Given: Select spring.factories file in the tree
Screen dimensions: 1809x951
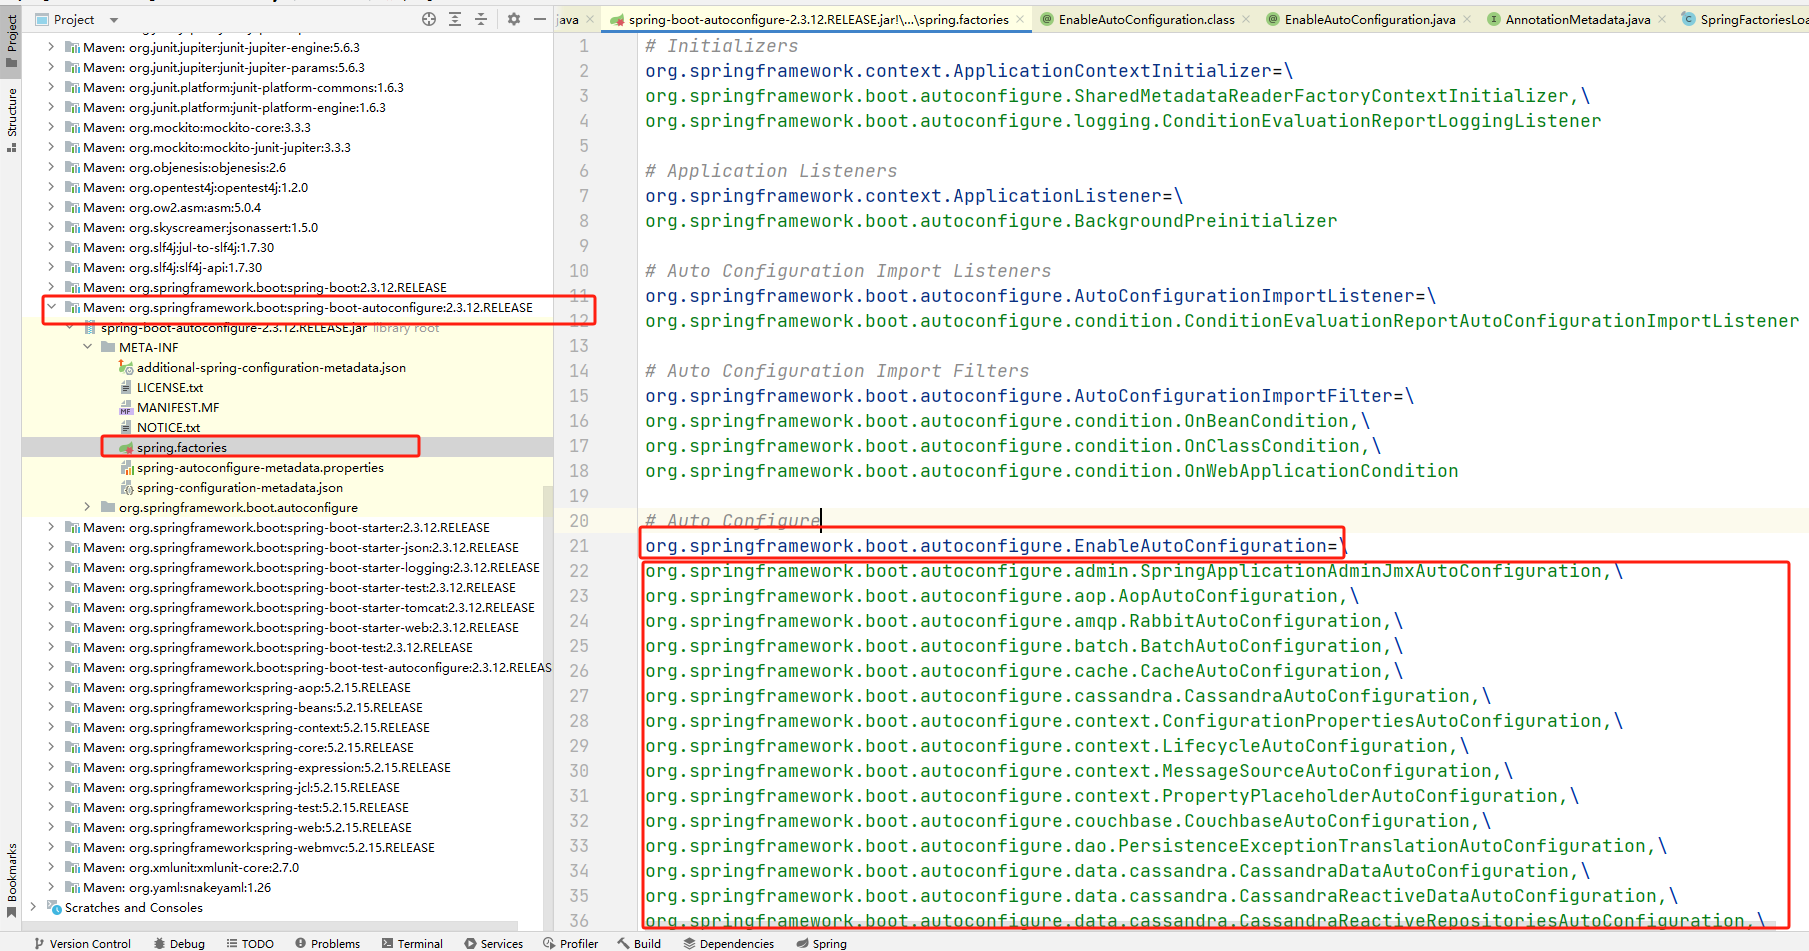Looking at the screenshot, I should coord(182,447).
